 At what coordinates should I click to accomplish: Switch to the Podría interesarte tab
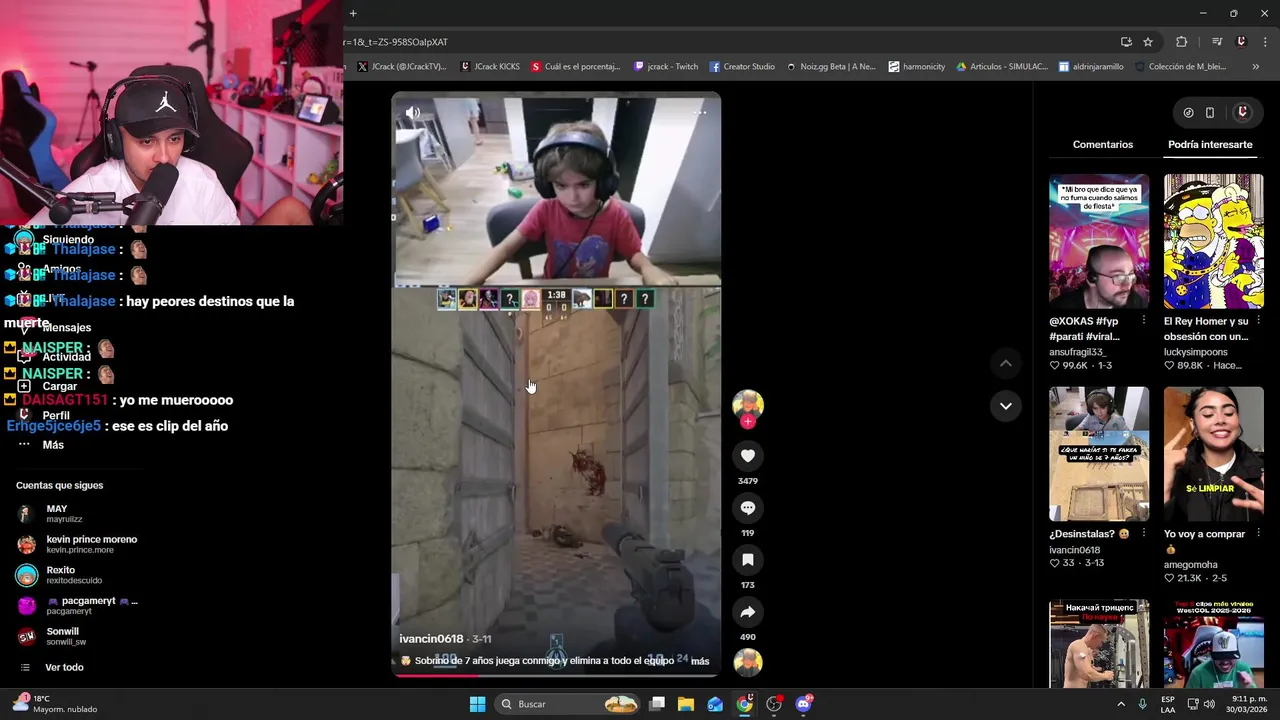coord(1210,145)
